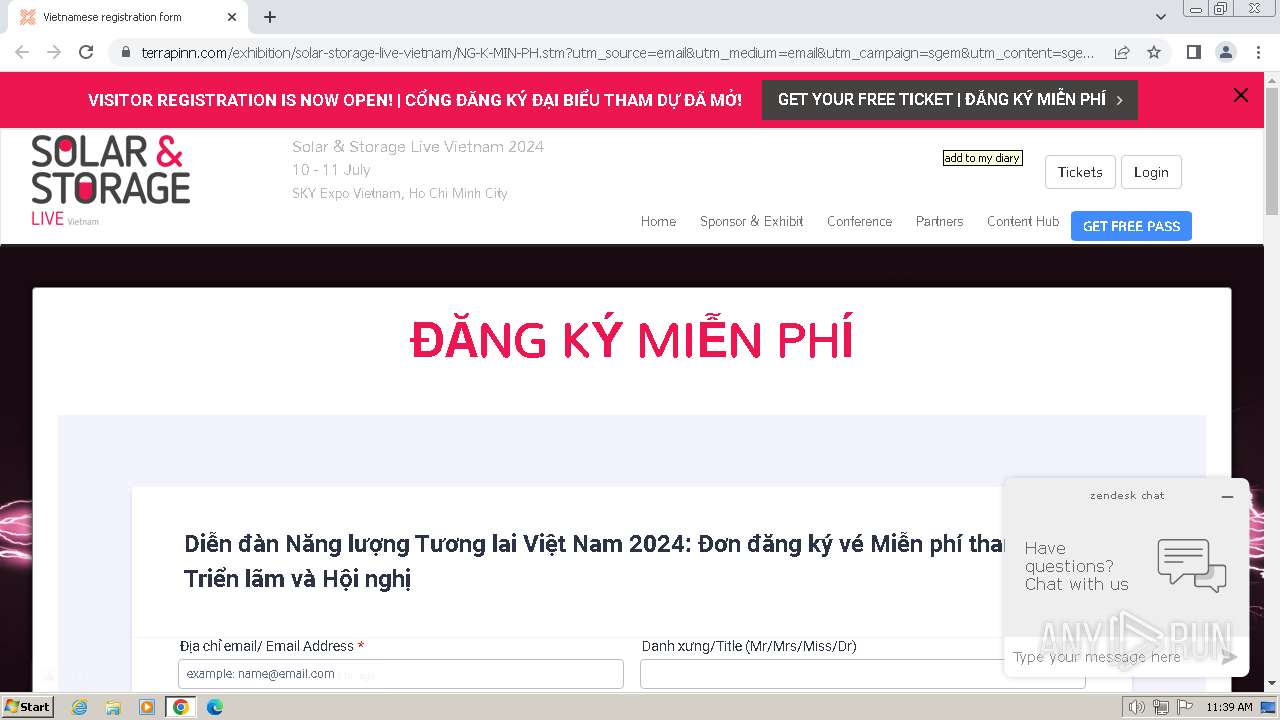Viewport: 1280px width, 720px height.
Task: Open the media player taskbar icon
Action: point(147,707)
